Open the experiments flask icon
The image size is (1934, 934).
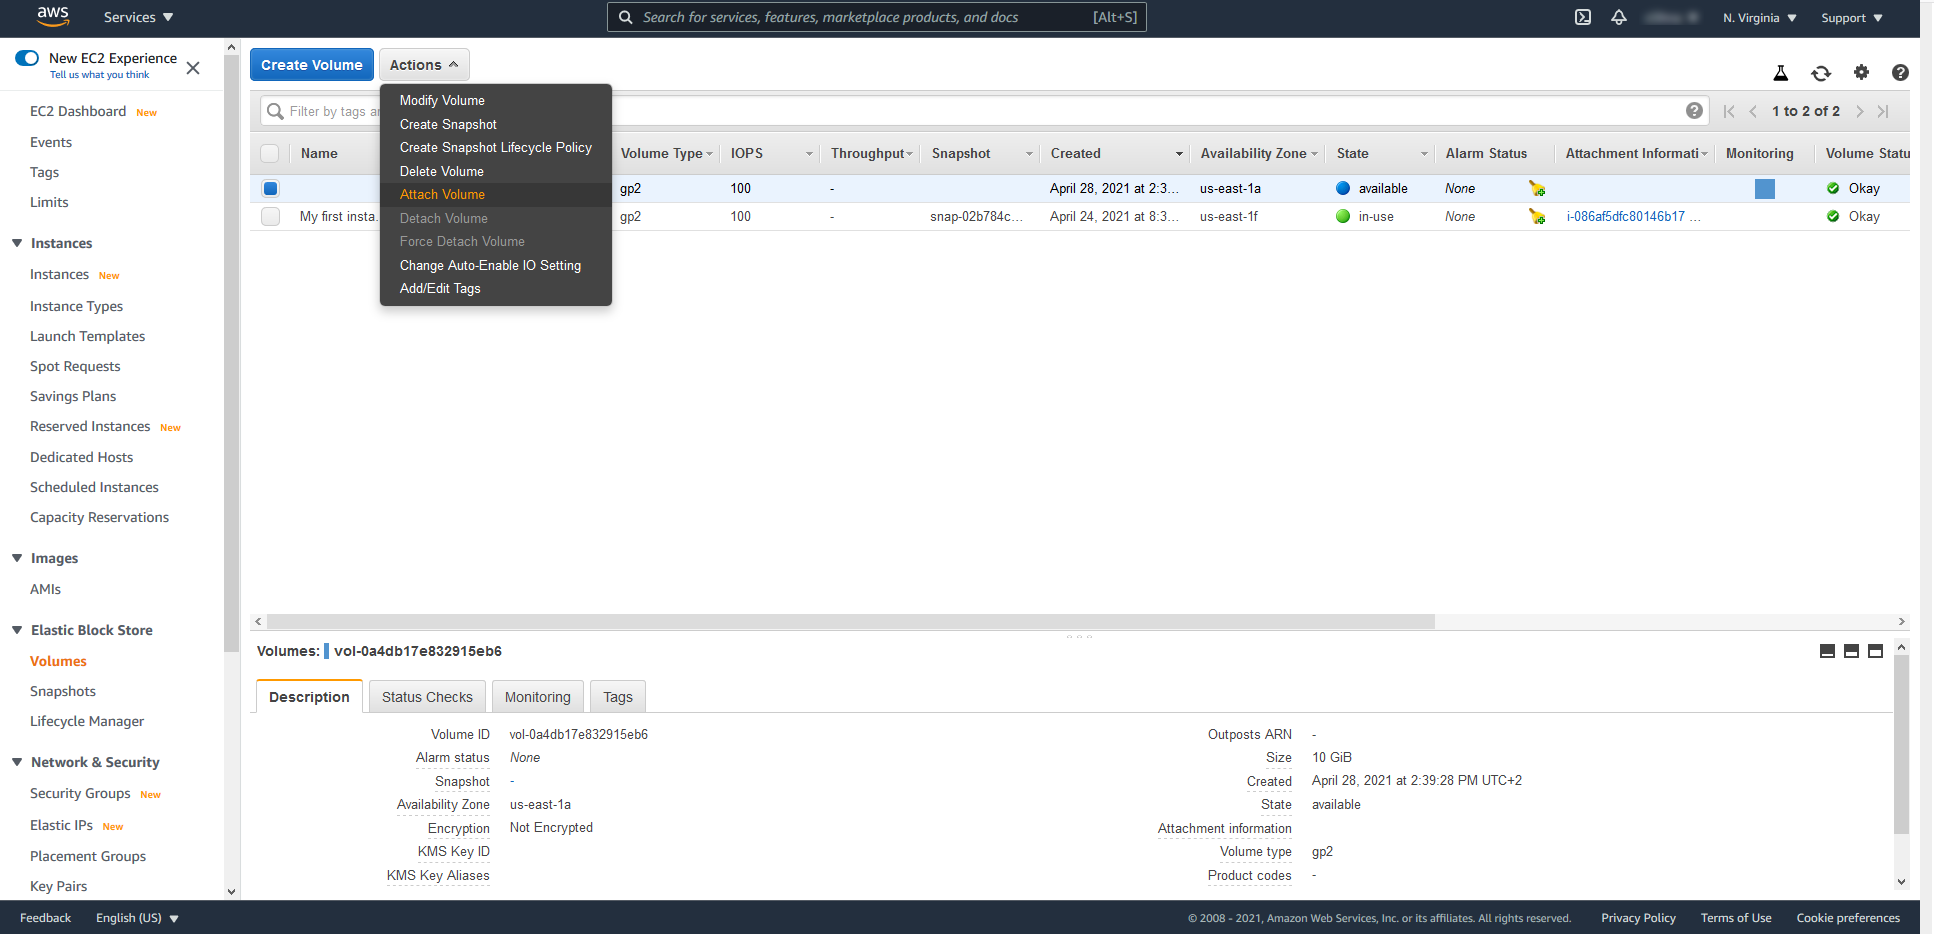click(x=1781, y=73)
